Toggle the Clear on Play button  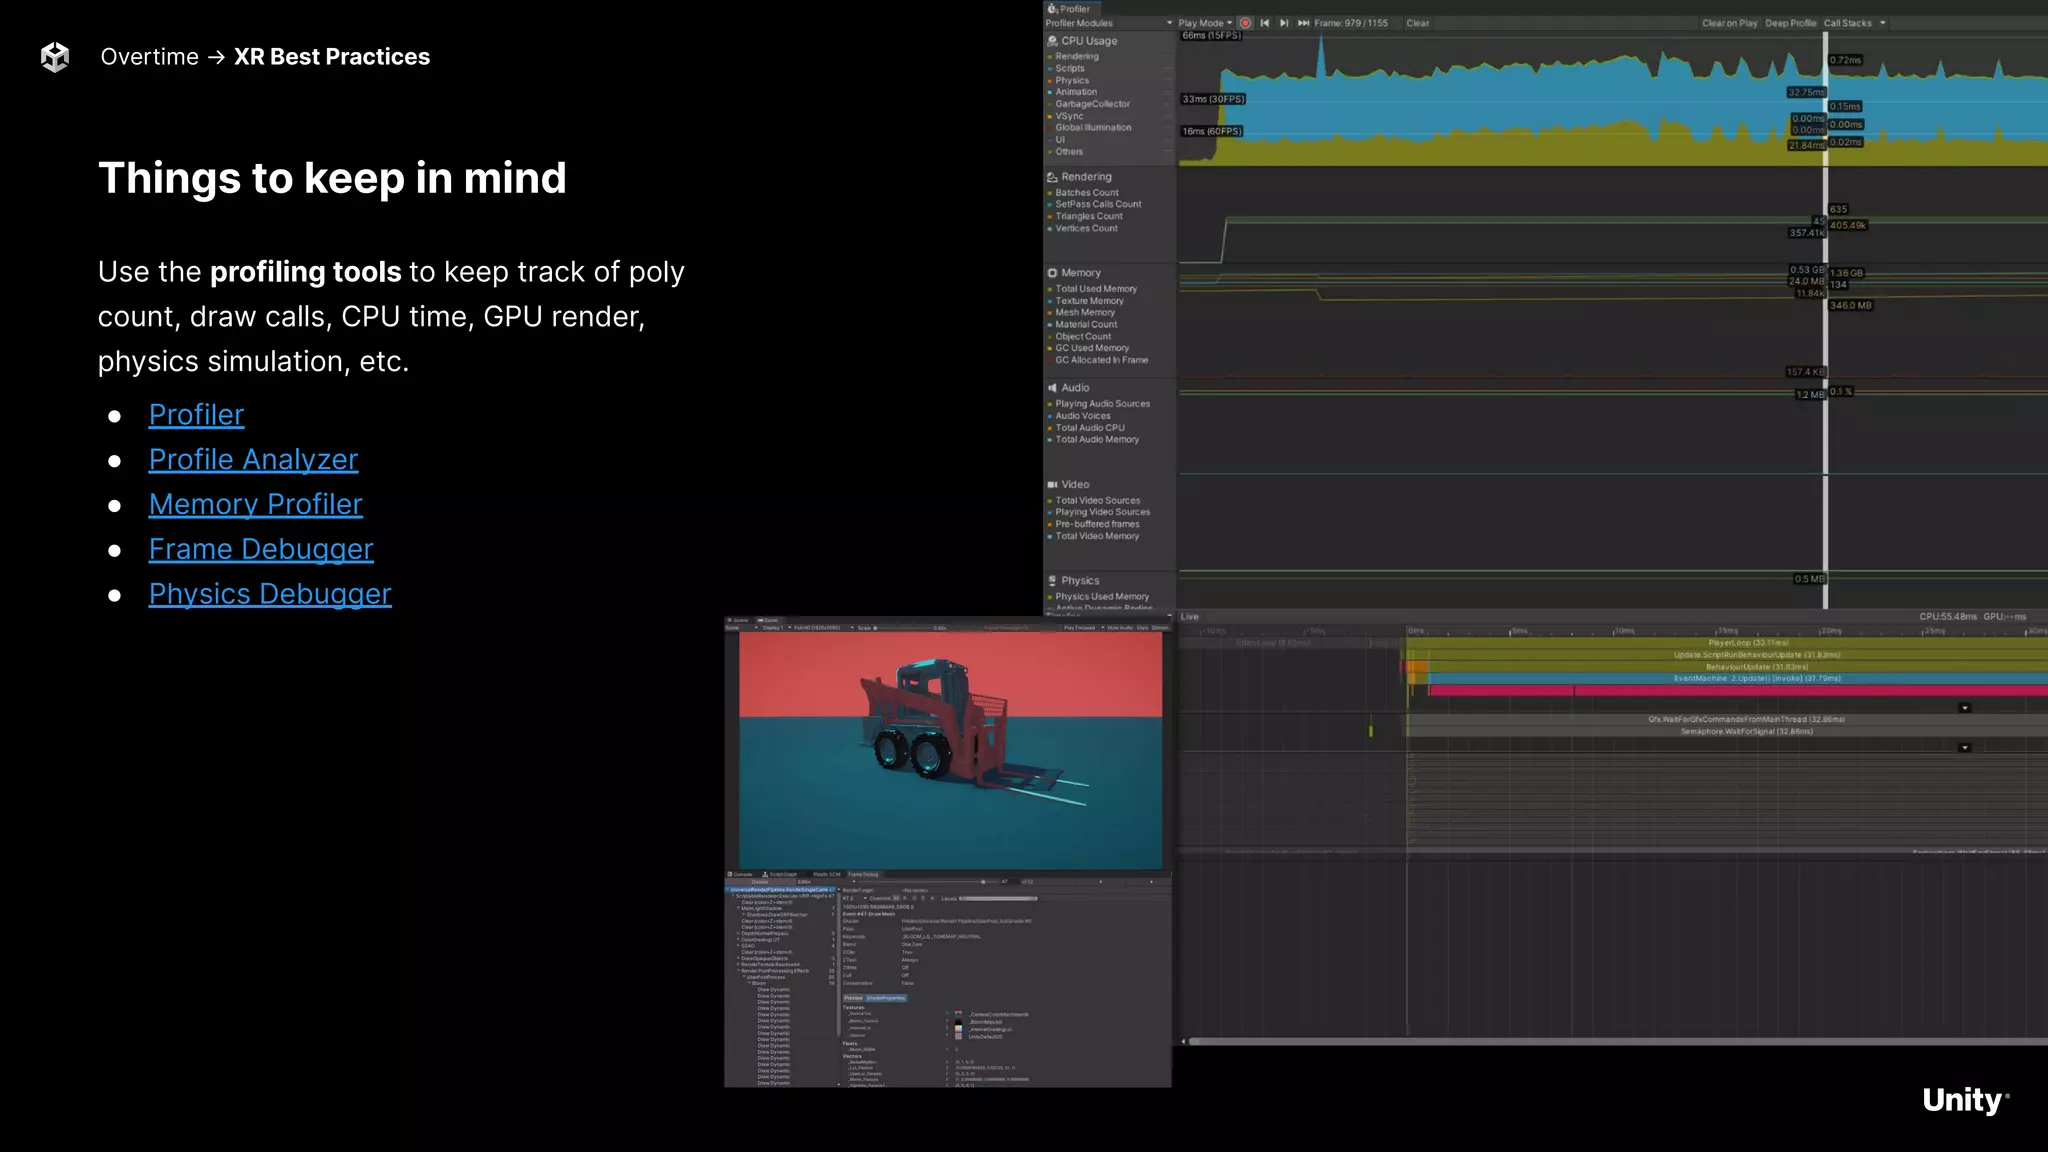coord(1729,23)
